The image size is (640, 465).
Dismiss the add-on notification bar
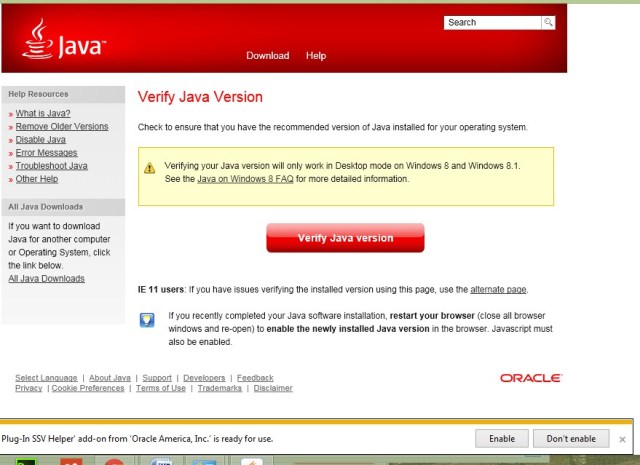(x=622, y=439)
